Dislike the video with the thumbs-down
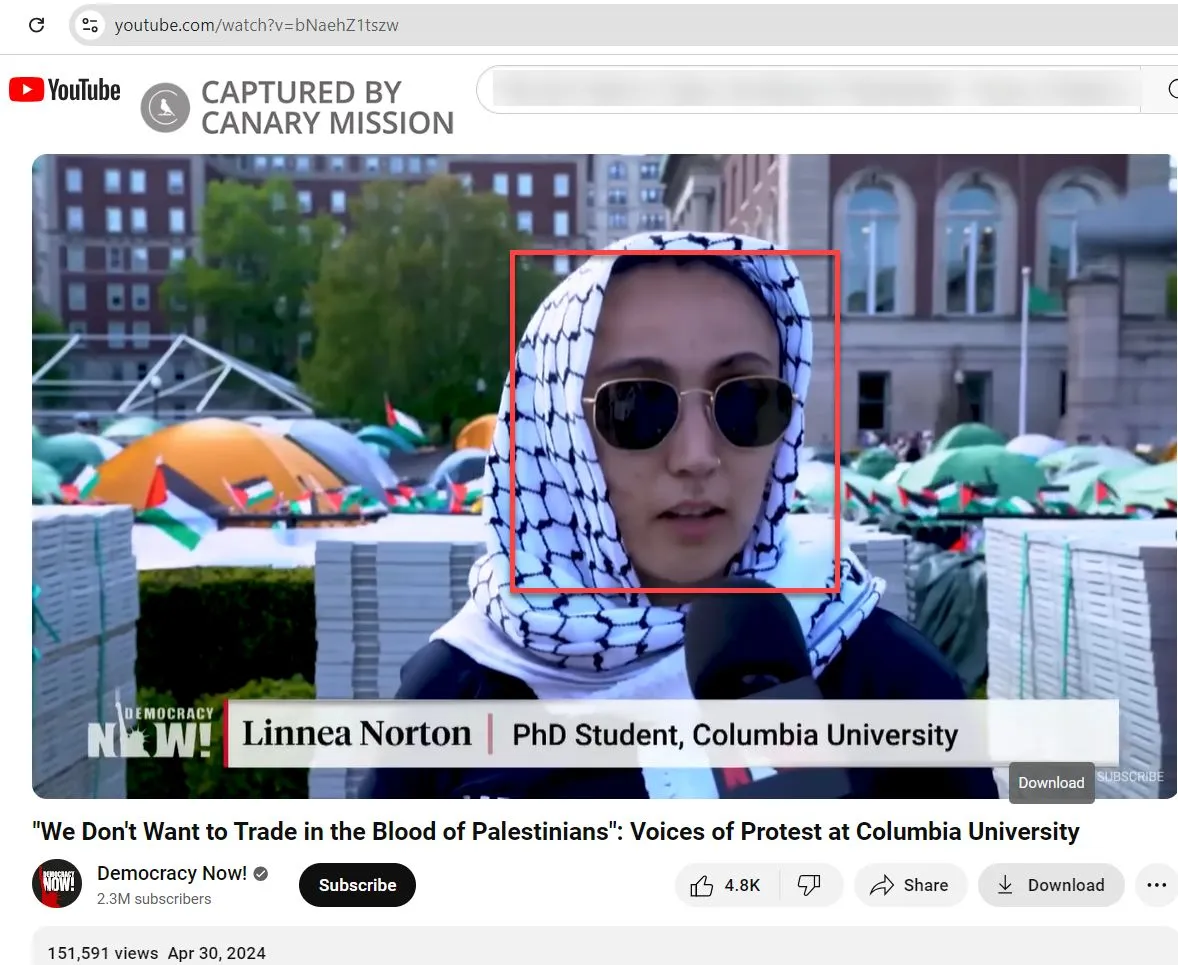Viewport: 1178px width, 965px height. click(810, 884)
